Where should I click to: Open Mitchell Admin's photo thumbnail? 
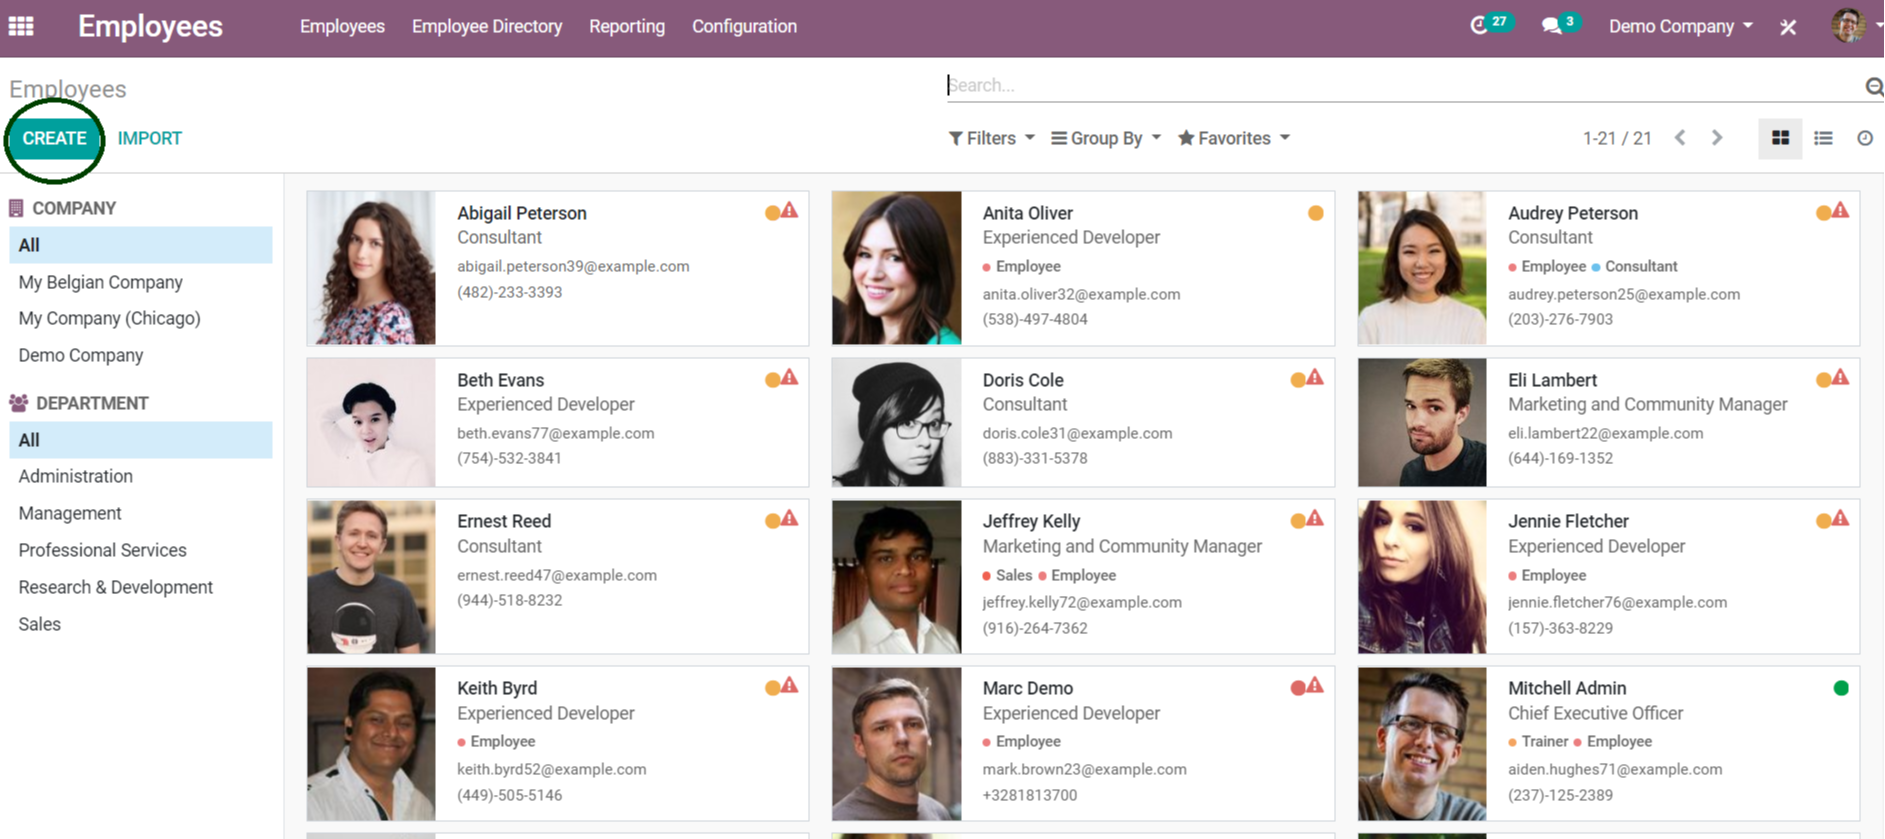(1422, 744)
